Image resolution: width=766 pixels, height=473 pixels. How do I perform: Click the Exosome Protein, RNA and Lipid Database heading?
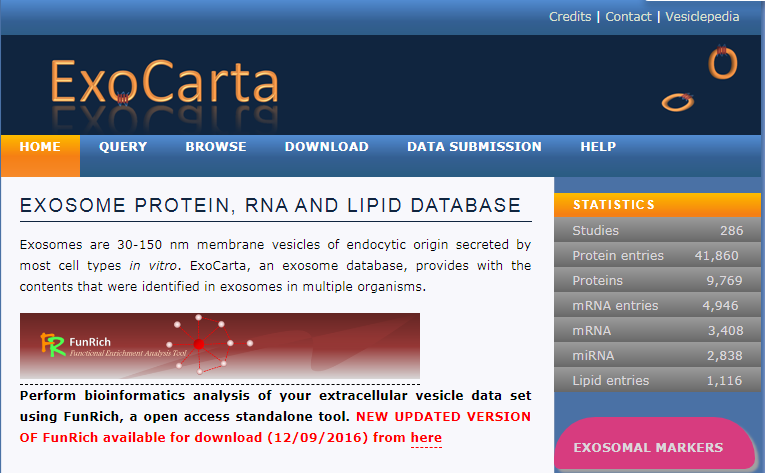tap(270, 205)
